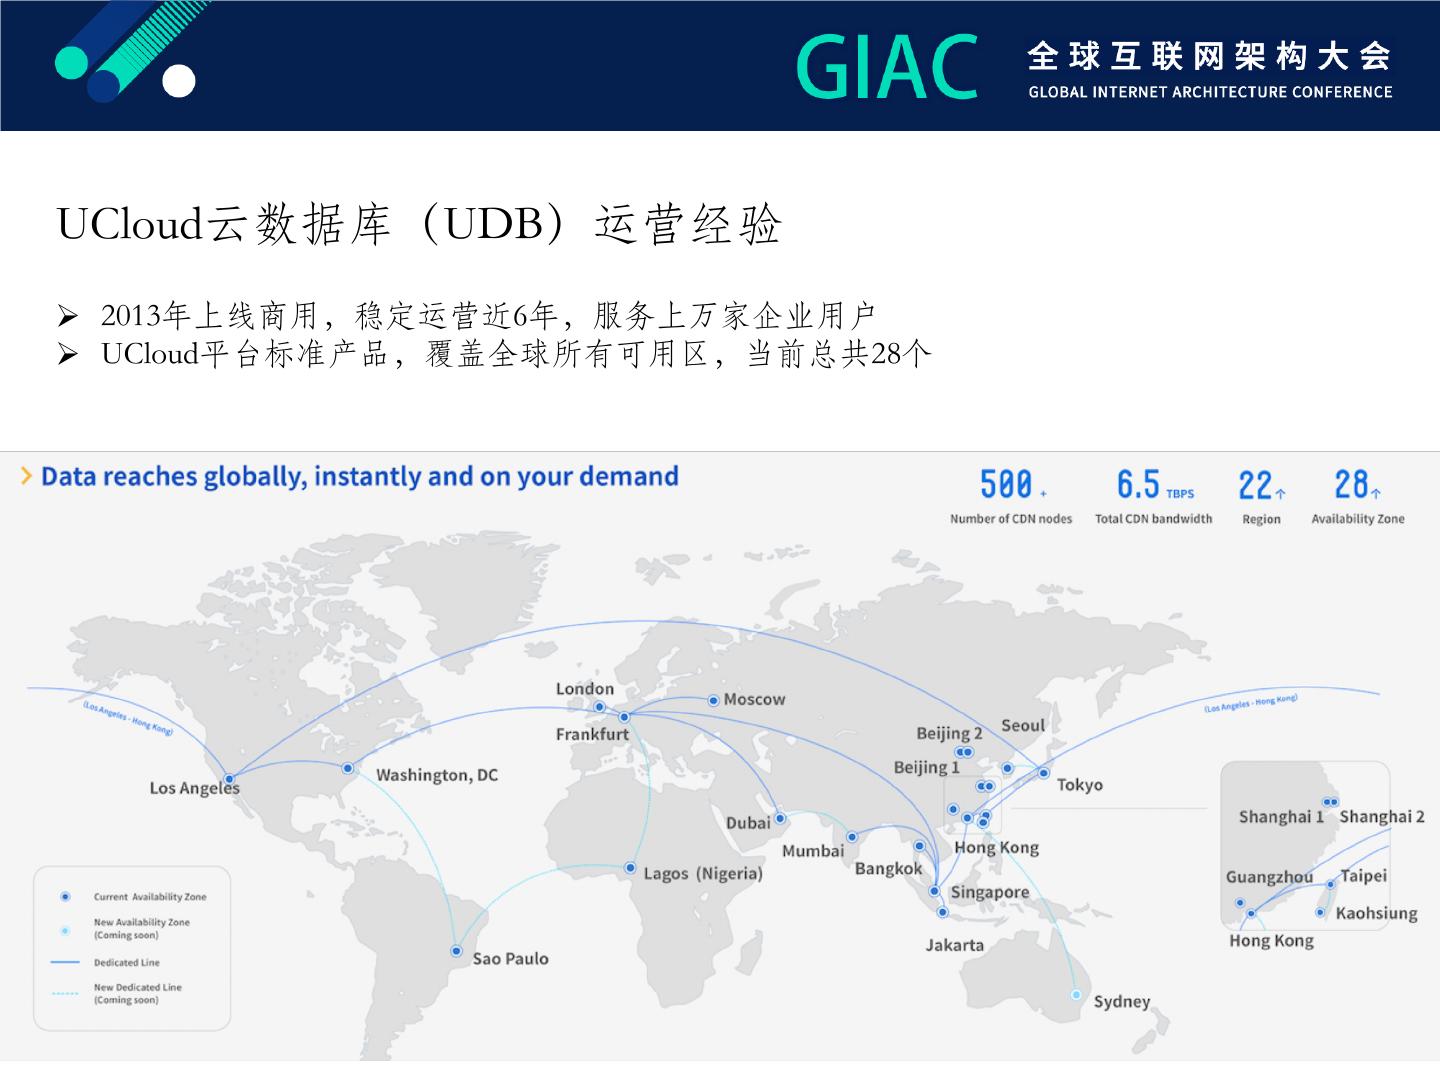
Task: Select the Jakarta marker dot
Action: click(942, 912)
